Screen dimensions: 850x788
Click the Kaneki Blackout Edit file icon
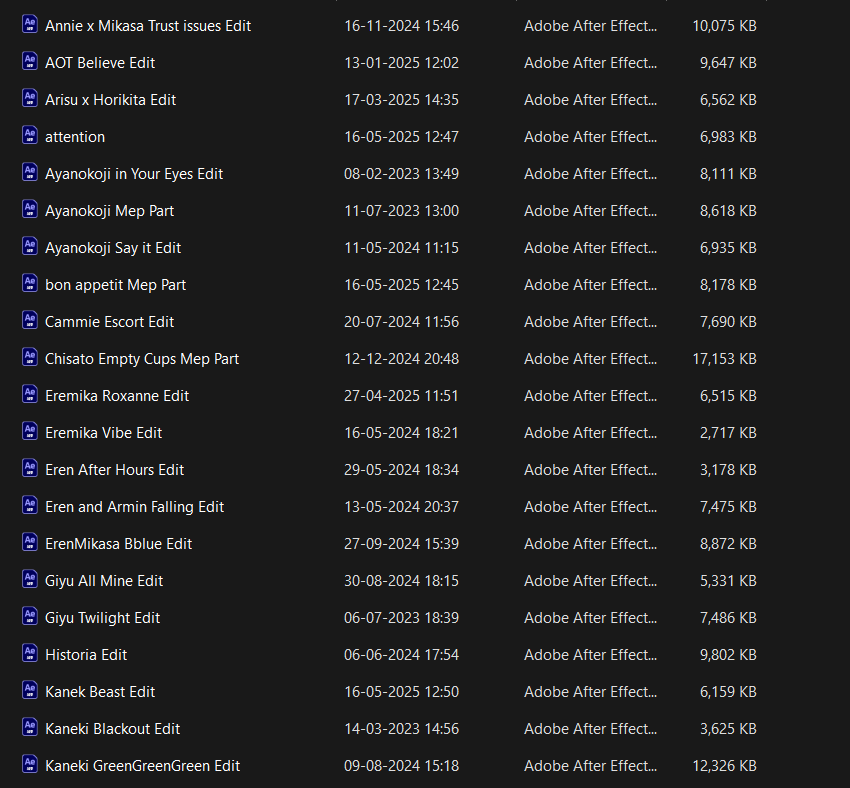29,728
